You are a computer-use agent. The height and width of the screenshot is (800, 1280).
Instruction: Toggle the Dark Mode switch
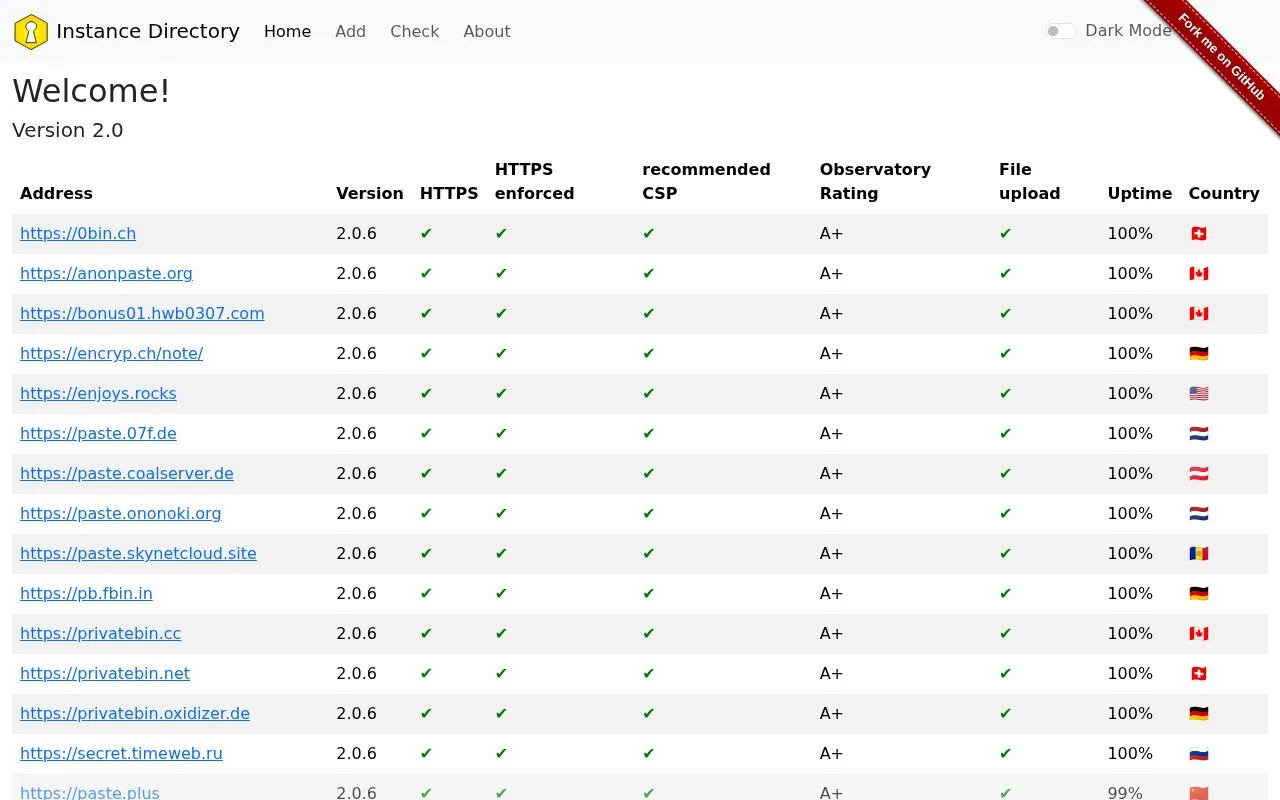(x=1060, y=31)
